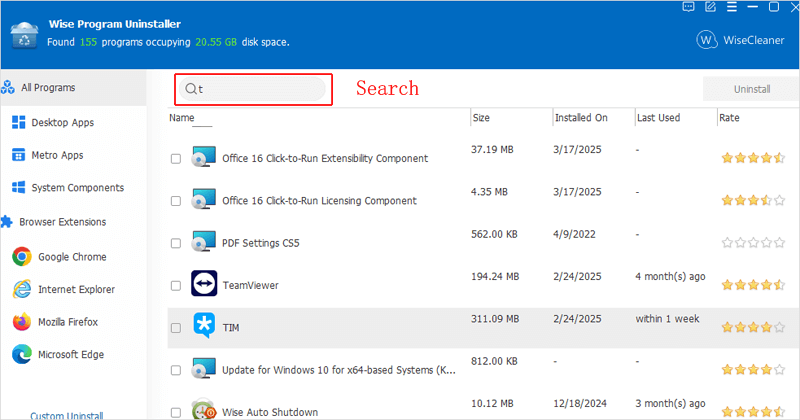This screenshot has height=420, width=800.
Task: Select the Update for Windows 10 checkbox
Action: point(176,370)
